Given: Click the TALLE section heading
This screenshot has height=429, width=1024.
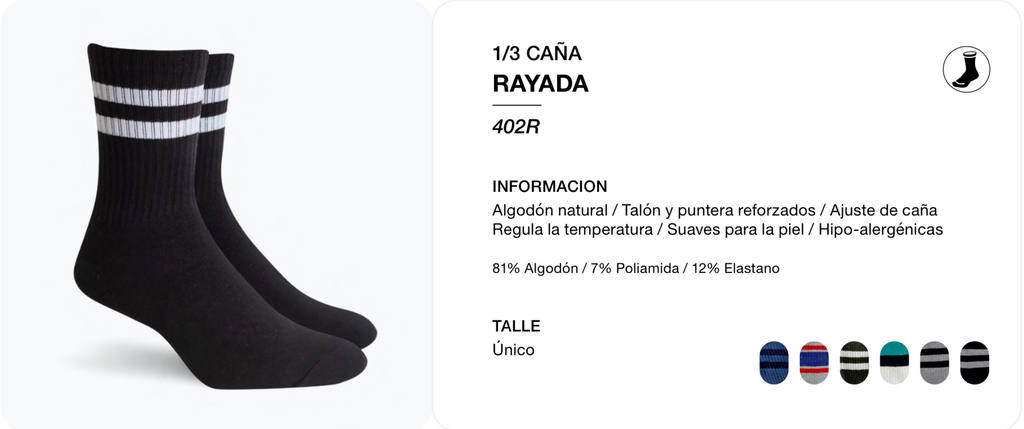Looking at the screenshot, I should point(516,326).
